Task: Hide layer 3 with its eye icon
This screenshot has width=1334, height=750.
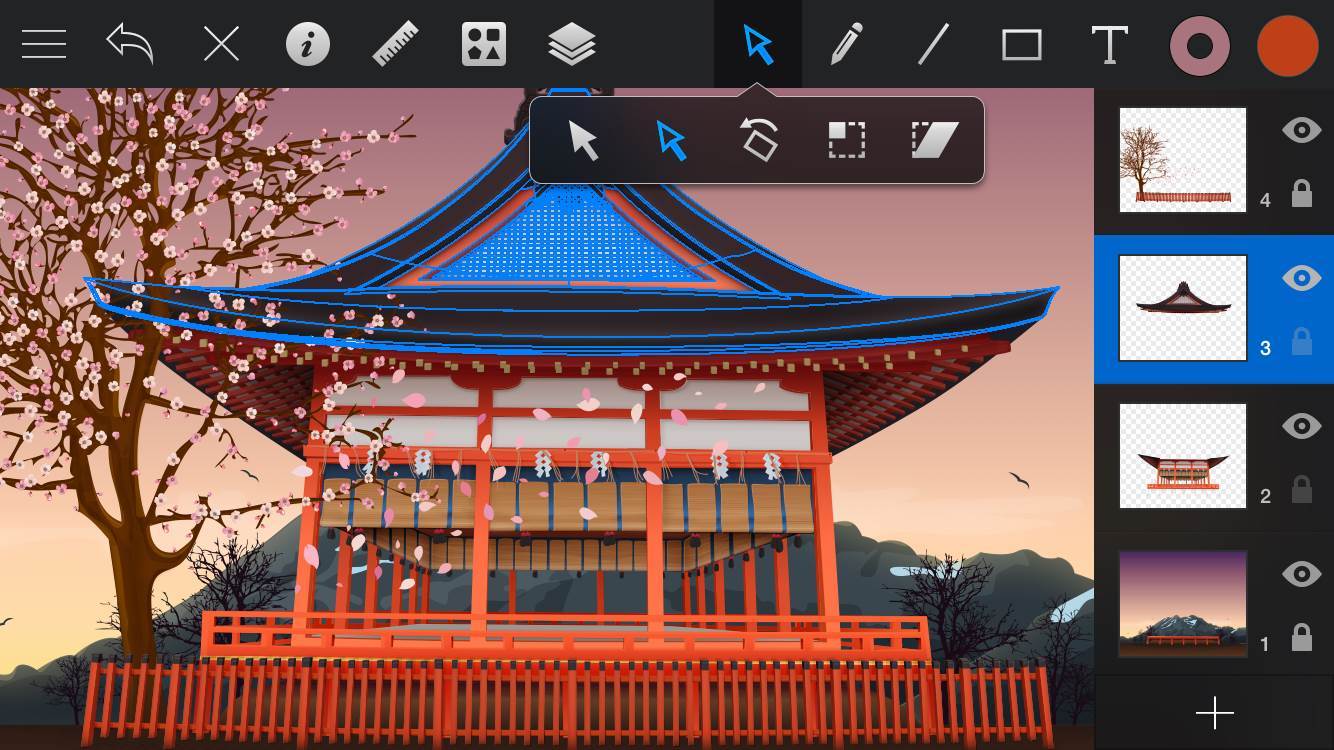Action: click(1301, 278)
